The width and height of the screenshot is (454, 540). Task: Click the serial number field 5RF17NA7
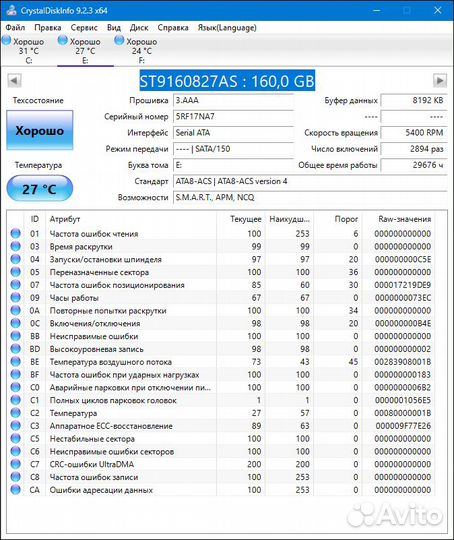233,116
